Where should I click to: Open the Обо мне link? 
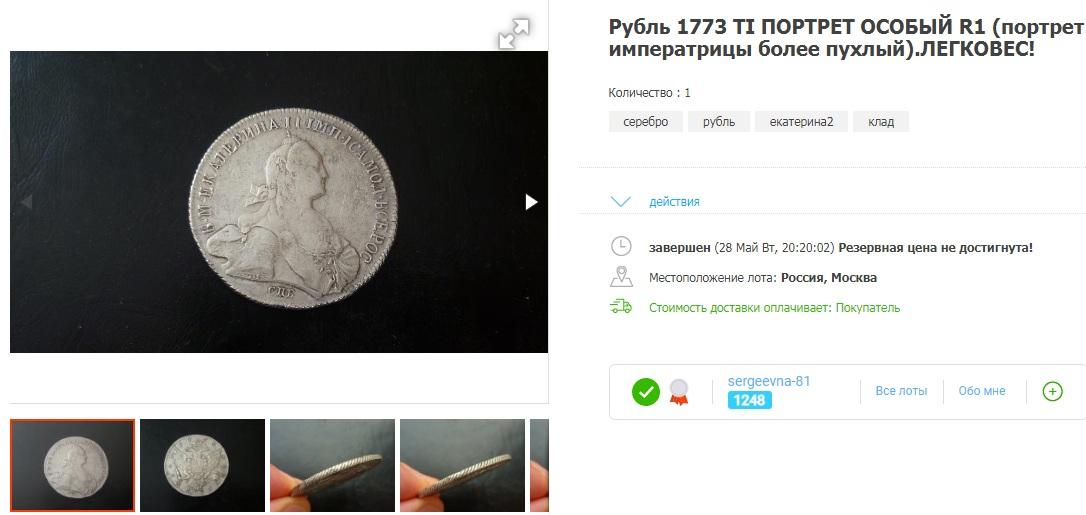(981, 391)
